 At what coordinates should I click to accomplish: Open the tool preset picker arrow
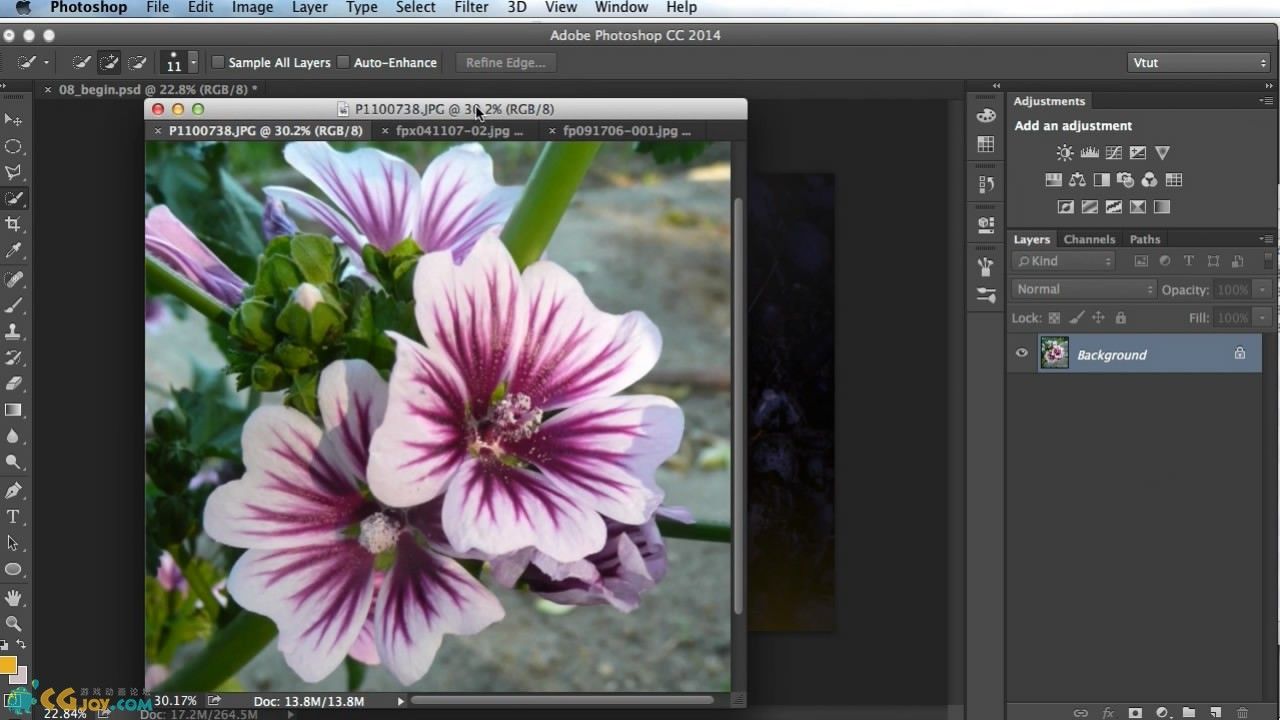pos(46,62)
